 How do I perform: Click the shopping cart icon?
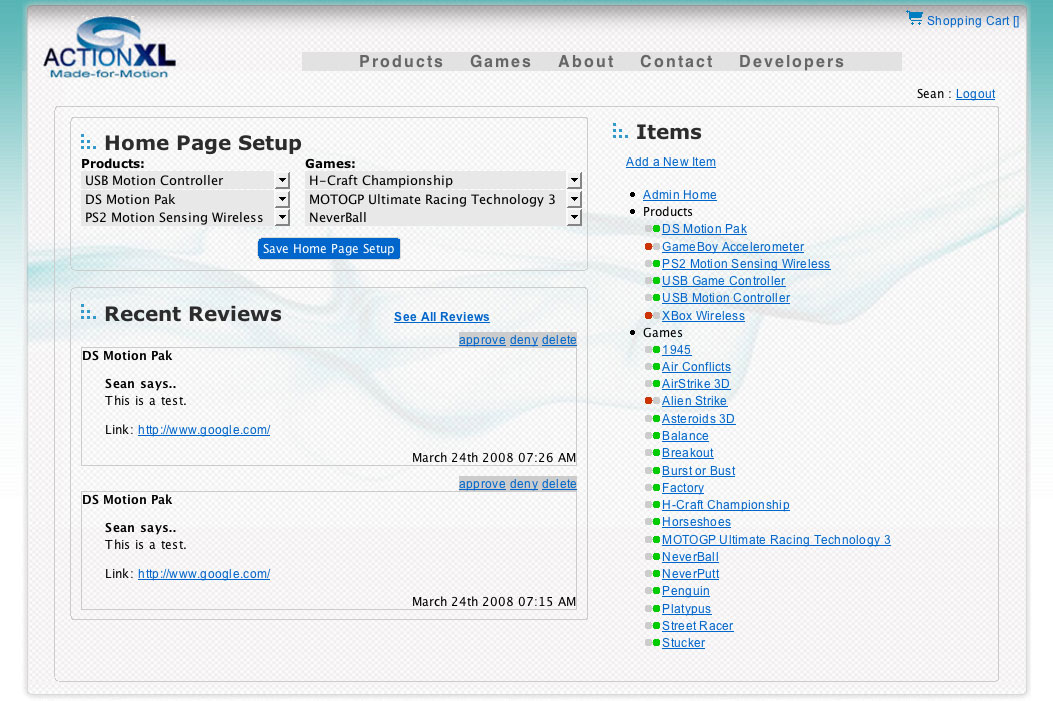point(914,18)
